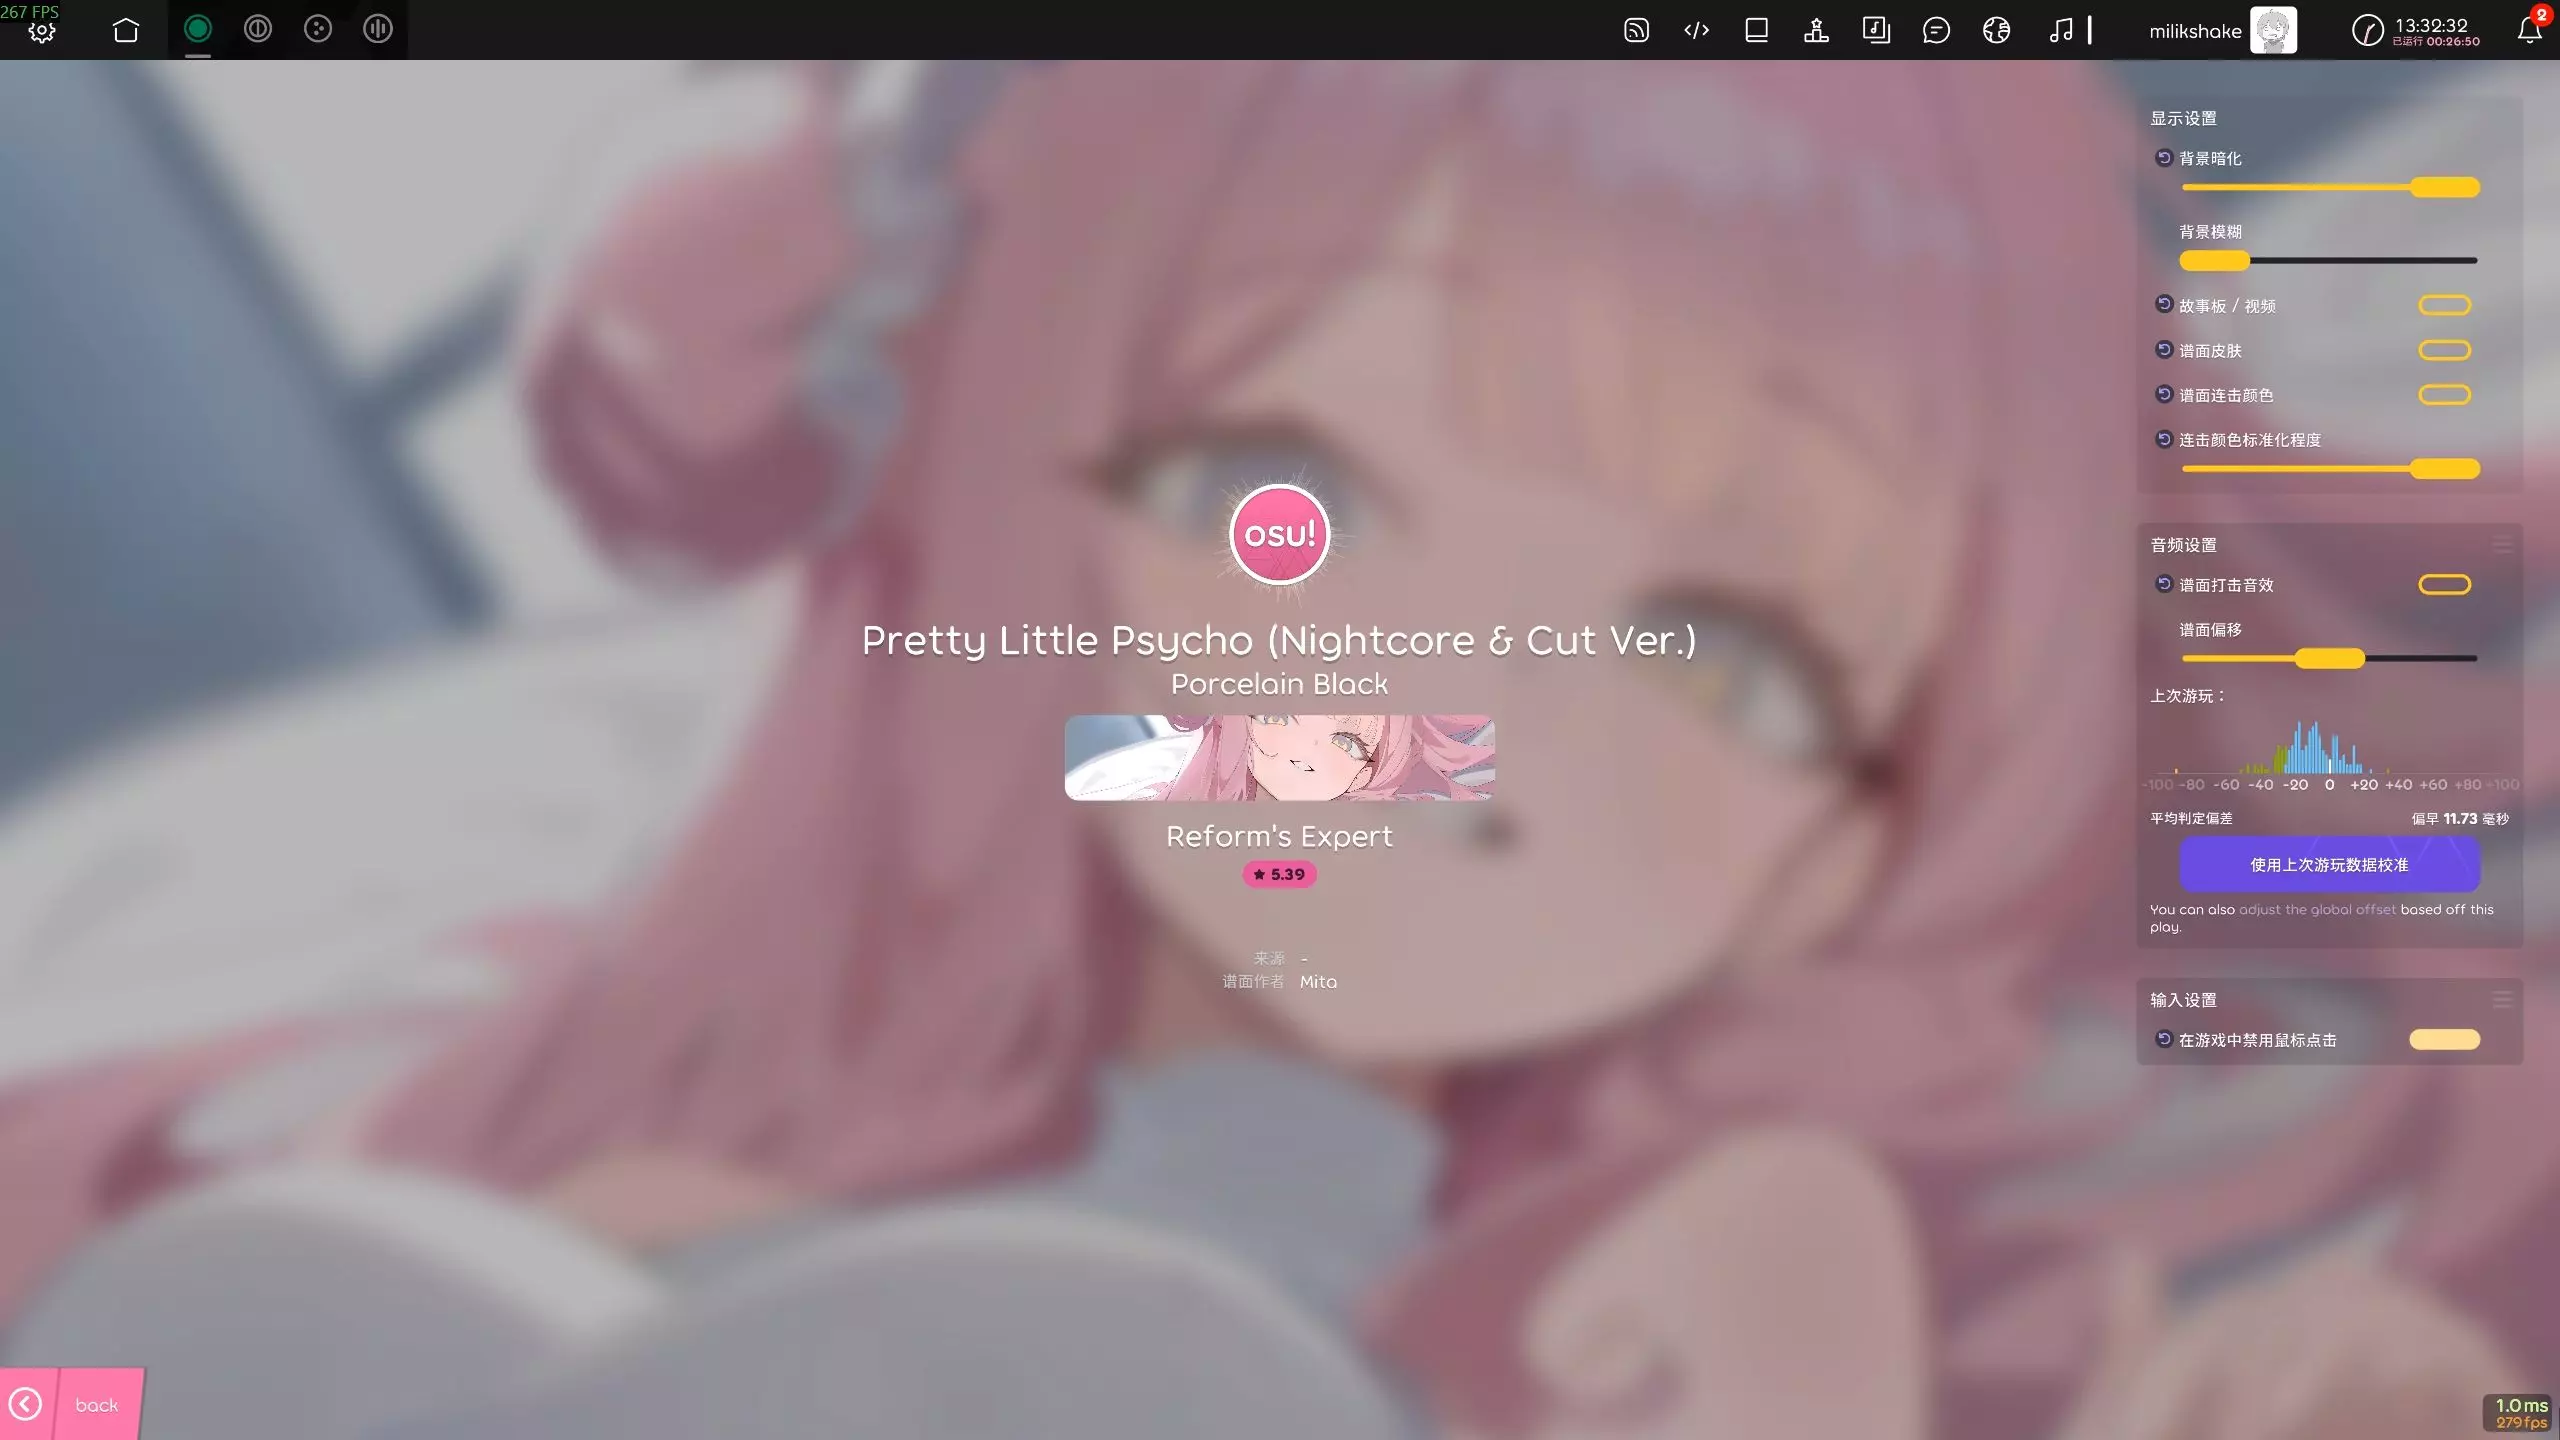2560x1440 pixels.
Task: Reset 故事板 / 视频 to default
Action: [x=2164, y=304]
